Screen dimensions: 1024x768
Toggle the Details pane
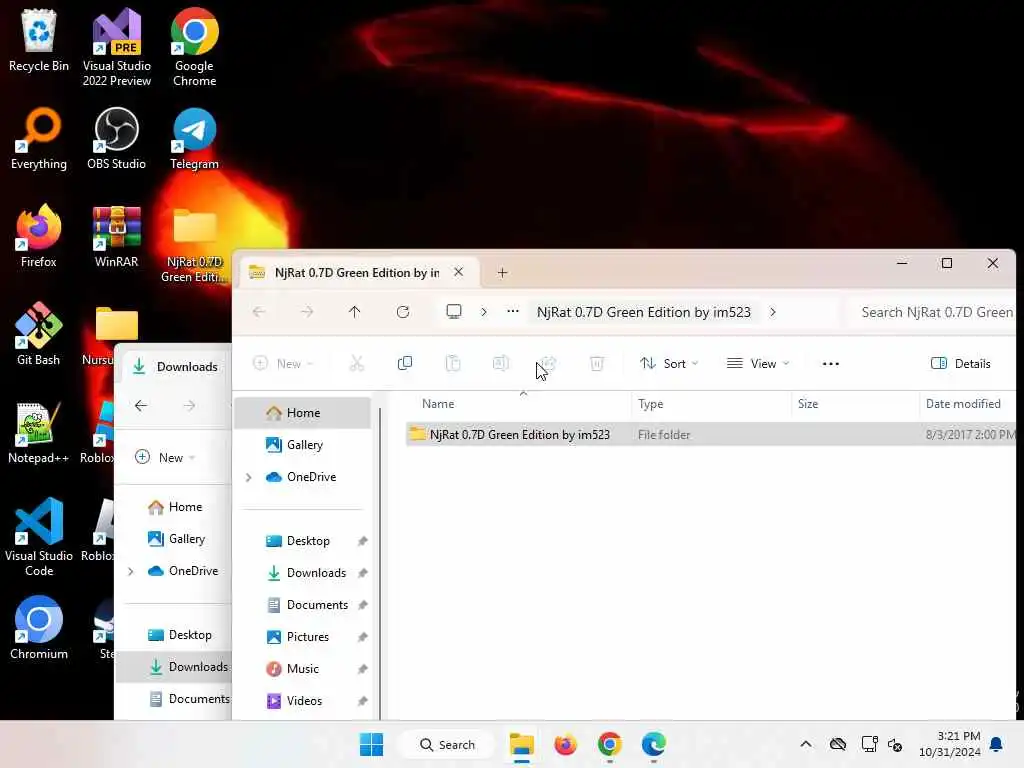pos(961,363)
